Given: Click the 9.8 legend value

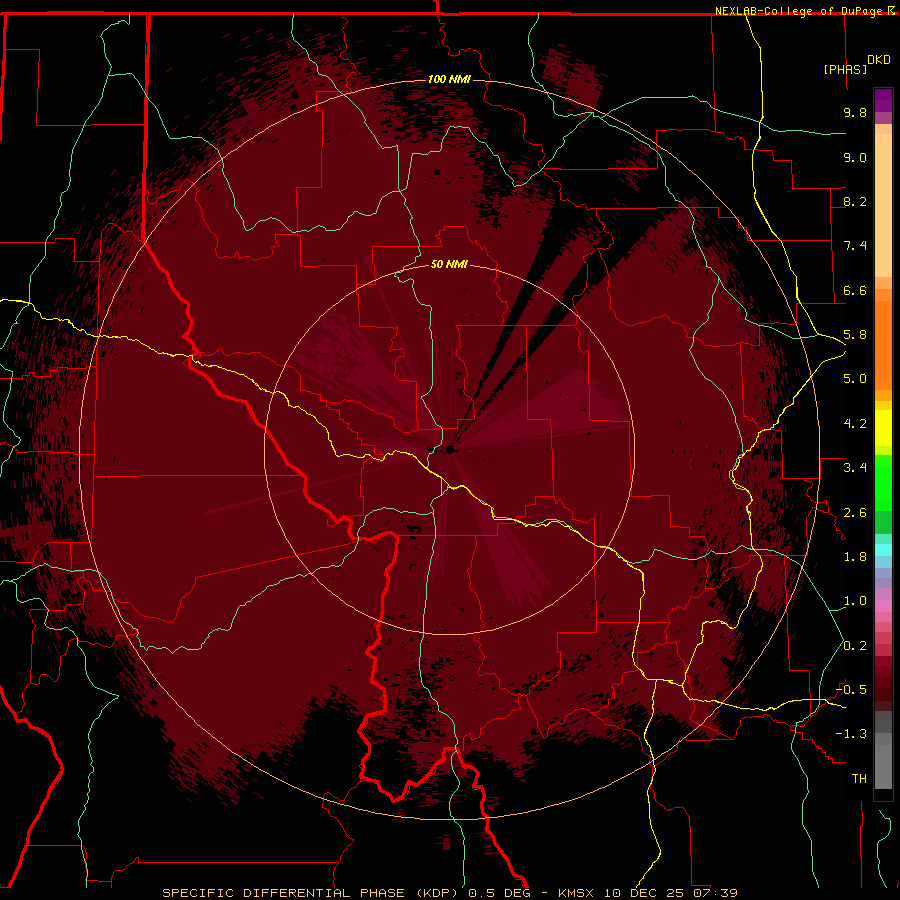Looking at the screenshot, I should click(855, 112).
